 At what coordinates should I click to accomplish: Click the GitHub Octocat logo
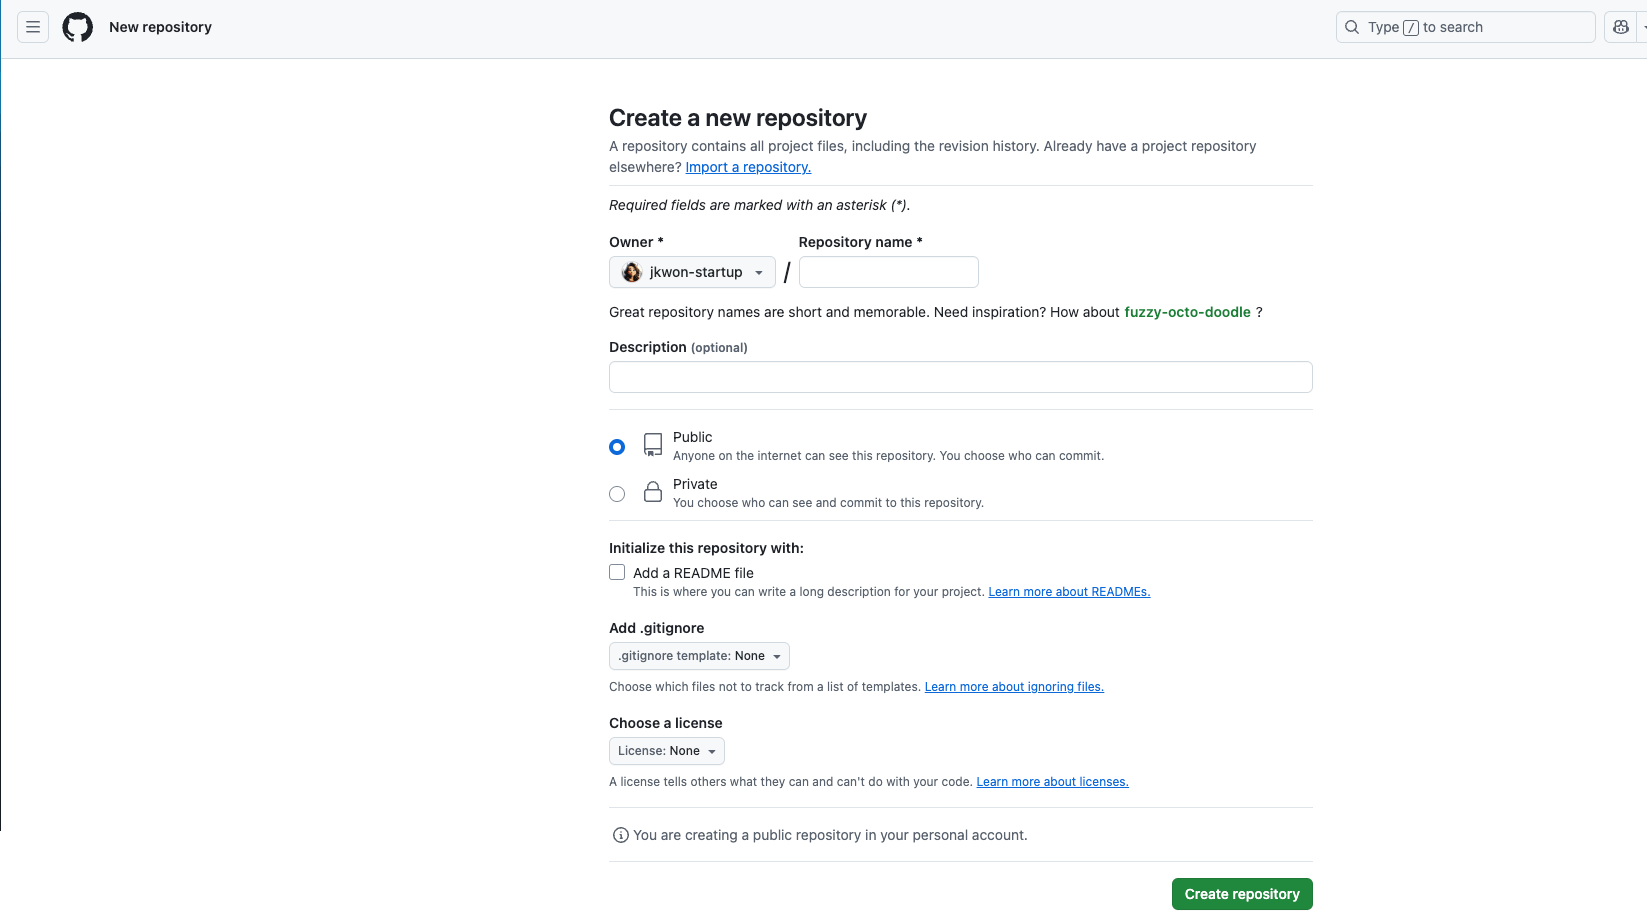pyautogui.click(x=78, y=27)
